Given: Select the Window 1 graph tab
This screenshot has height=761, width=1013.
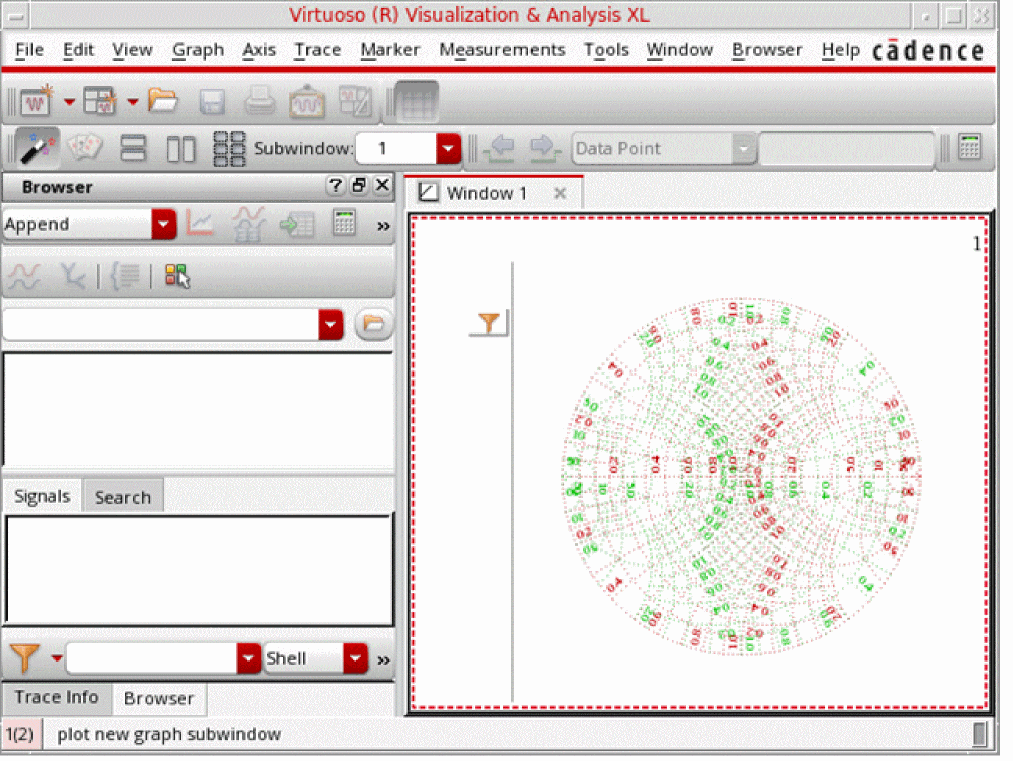Looking at the screenshot, I should [486, 193].
